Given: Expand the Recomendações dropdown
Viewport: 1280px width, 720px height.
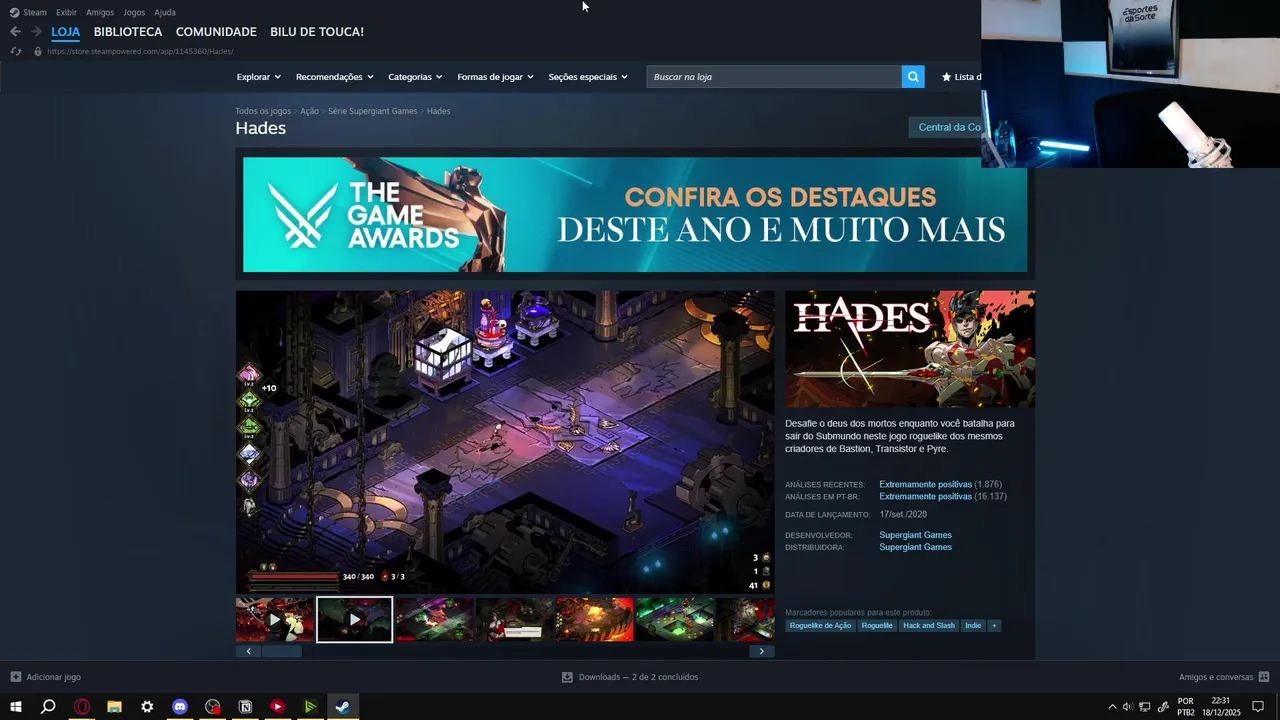Looking at the screenshot, I should [335, 77].
